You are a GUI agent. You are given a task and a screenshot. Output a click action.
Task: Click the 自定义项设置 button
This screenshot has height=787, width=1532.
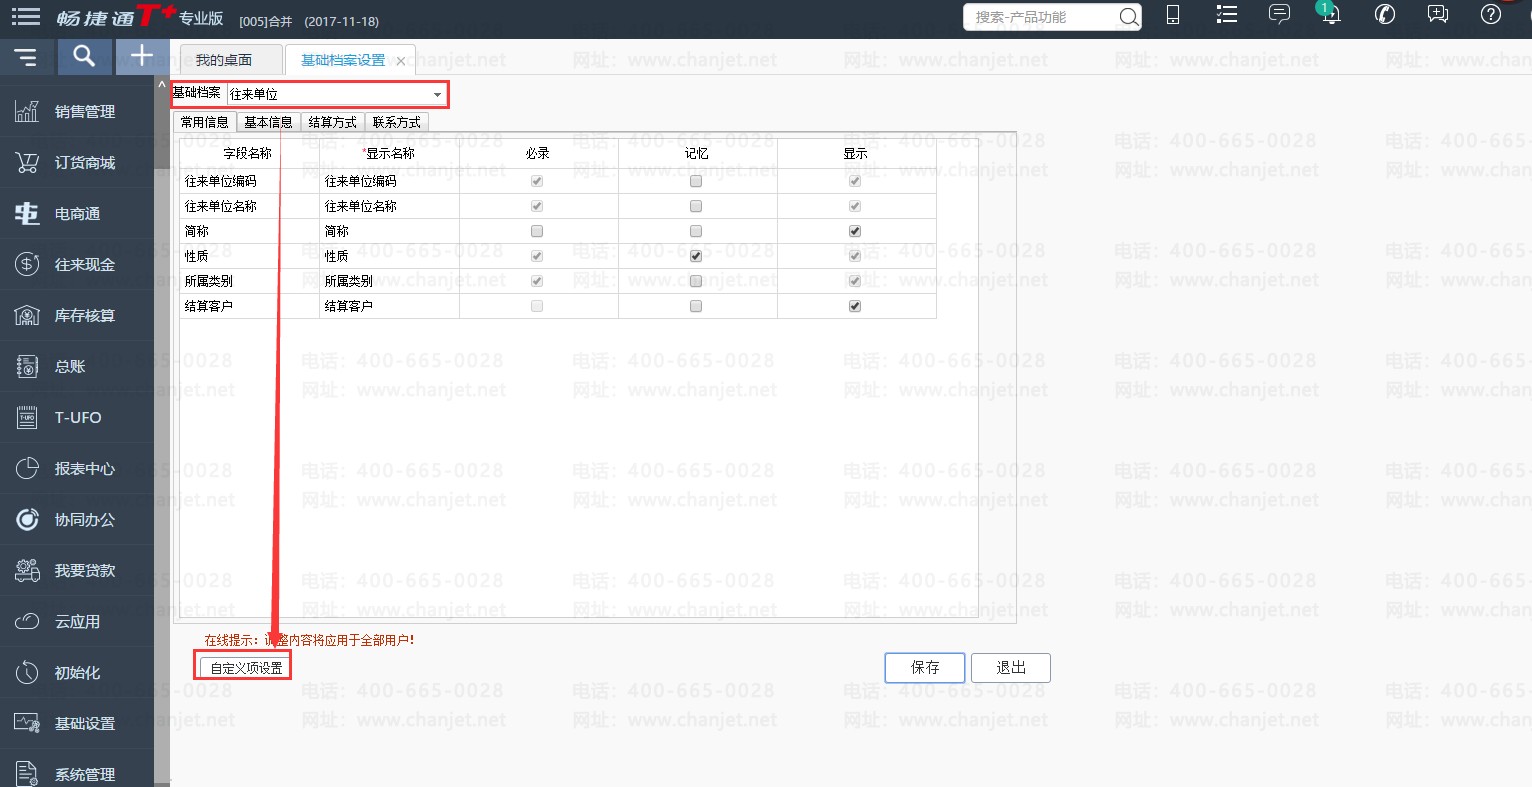coord(246,668)
